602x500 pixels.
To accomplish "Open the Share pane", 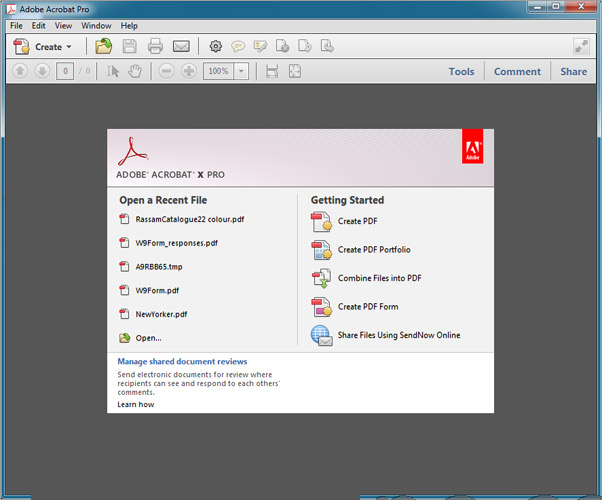I will [573, 71].
